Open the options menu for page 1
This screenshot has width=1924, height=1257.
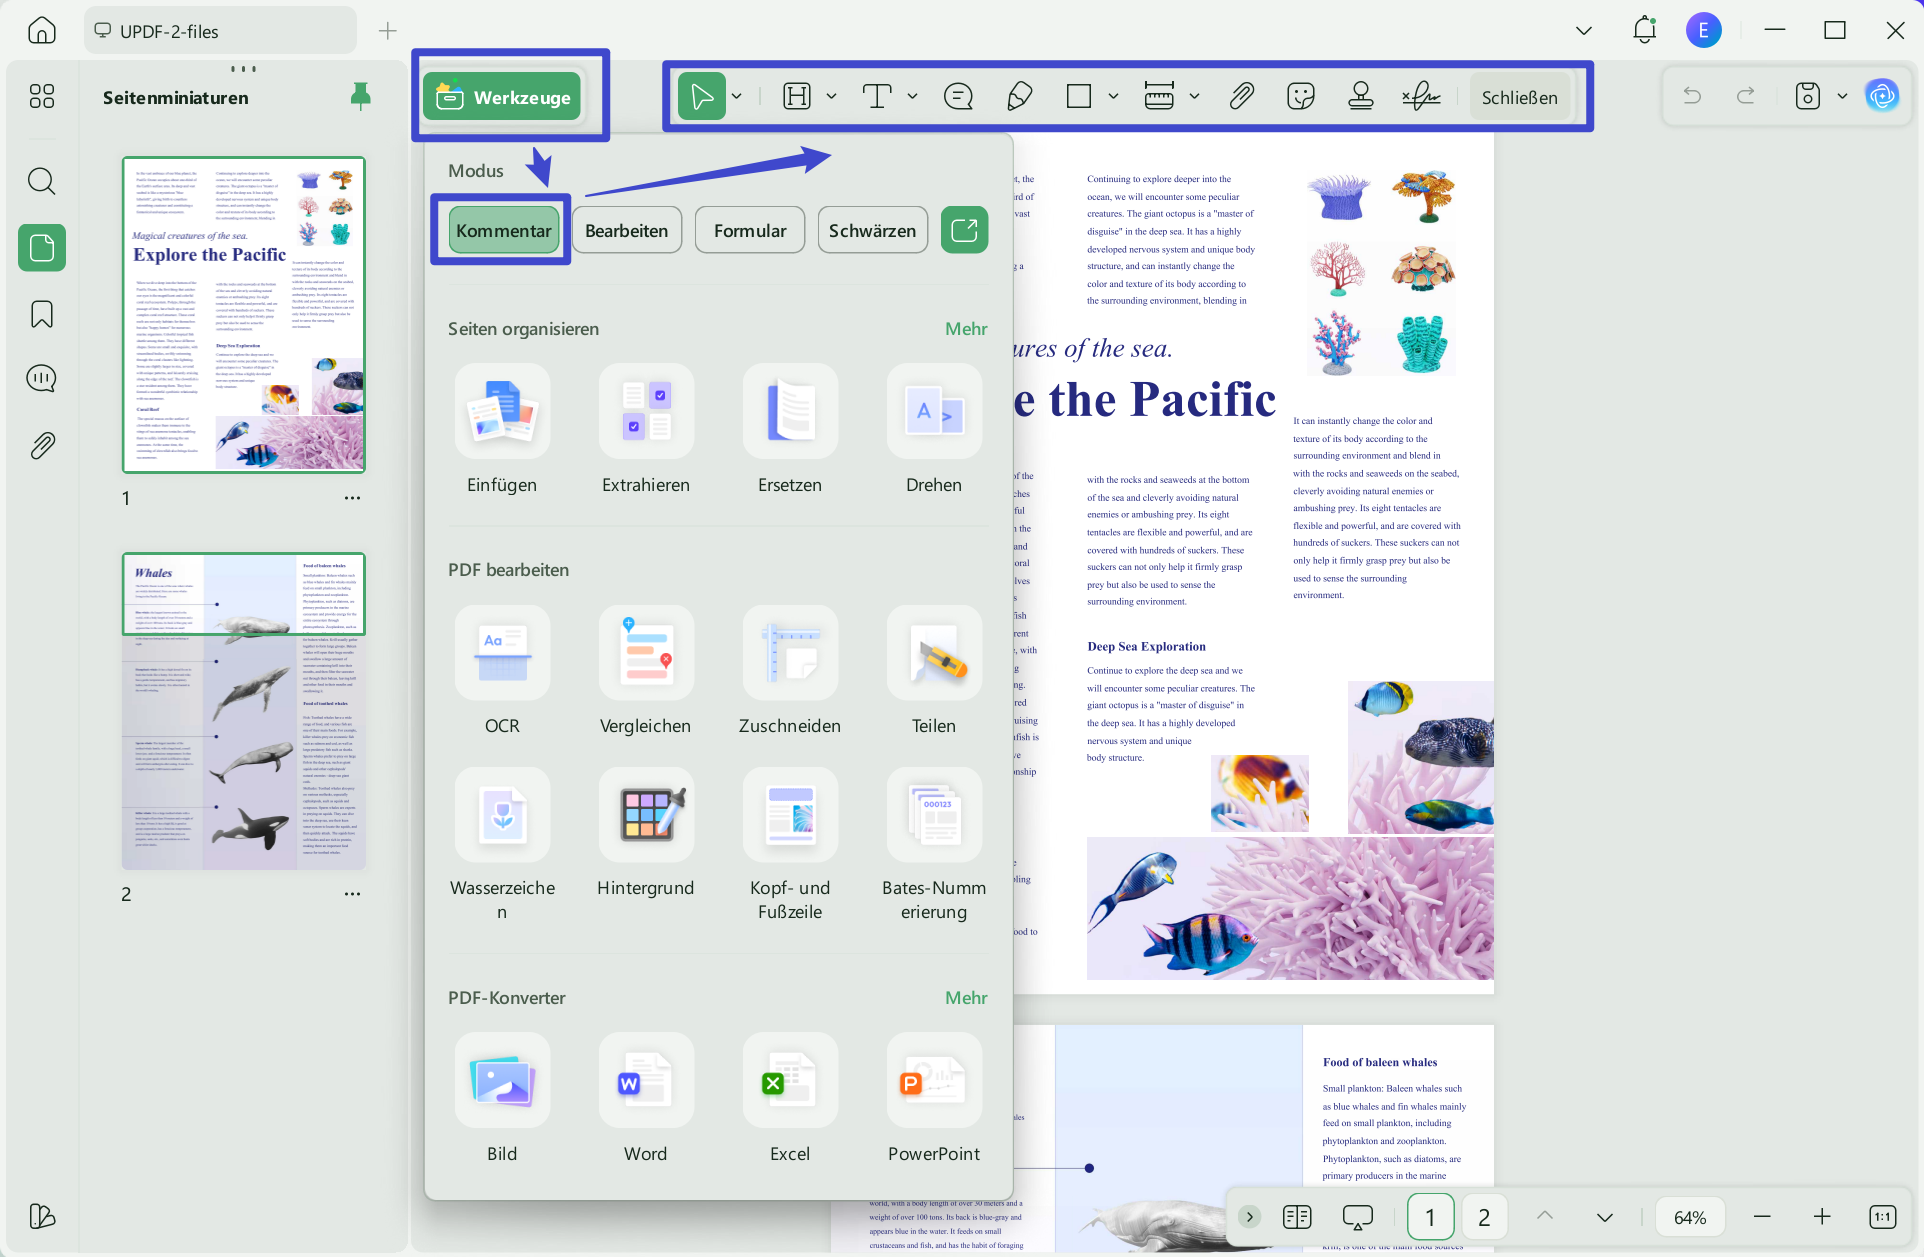352,498
